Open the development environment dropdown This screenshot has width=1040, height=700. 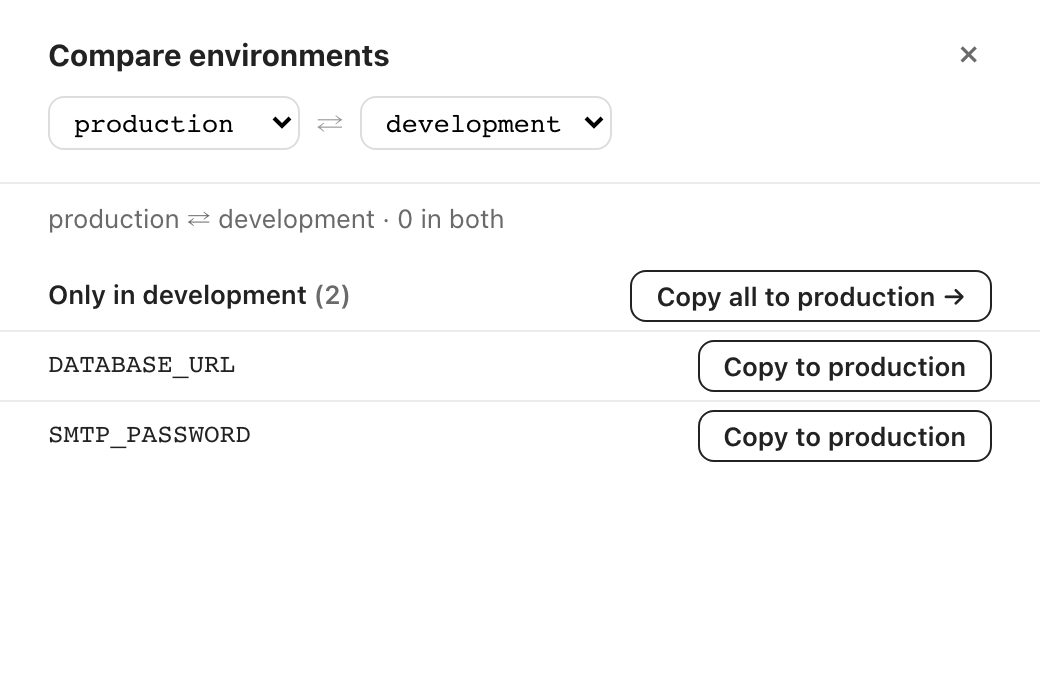pos(486,123)
